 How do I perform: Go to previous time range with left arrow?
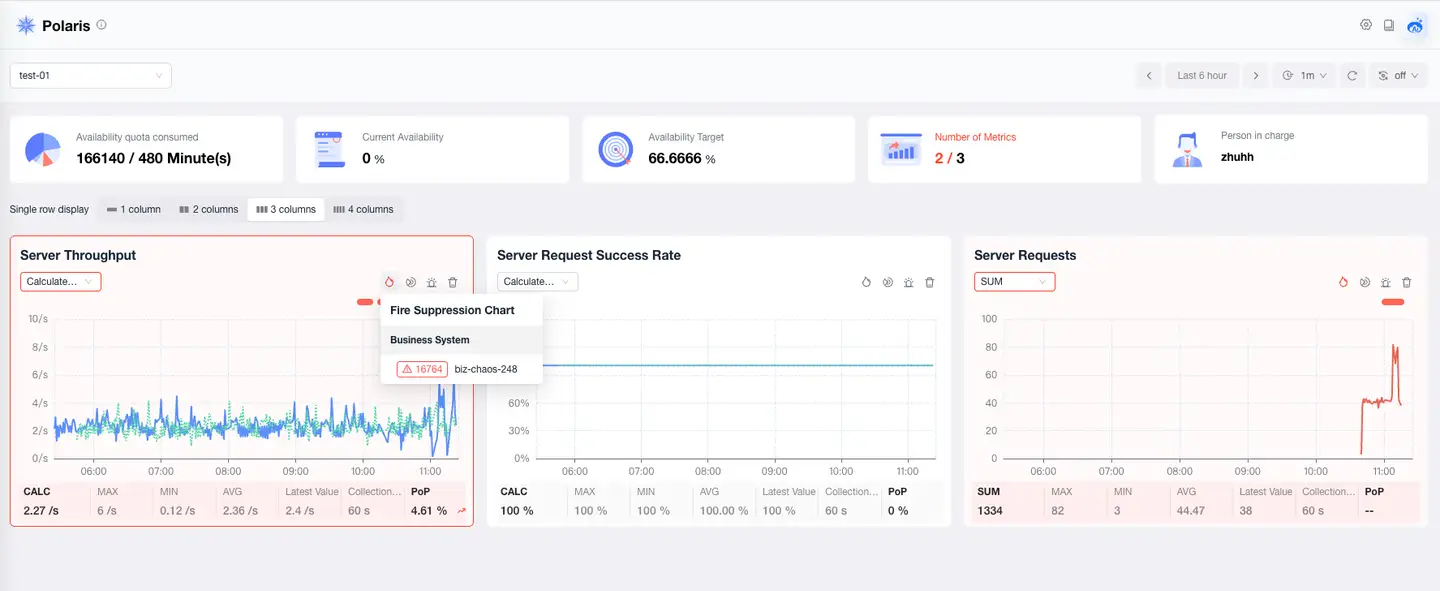coord(1149,76)
